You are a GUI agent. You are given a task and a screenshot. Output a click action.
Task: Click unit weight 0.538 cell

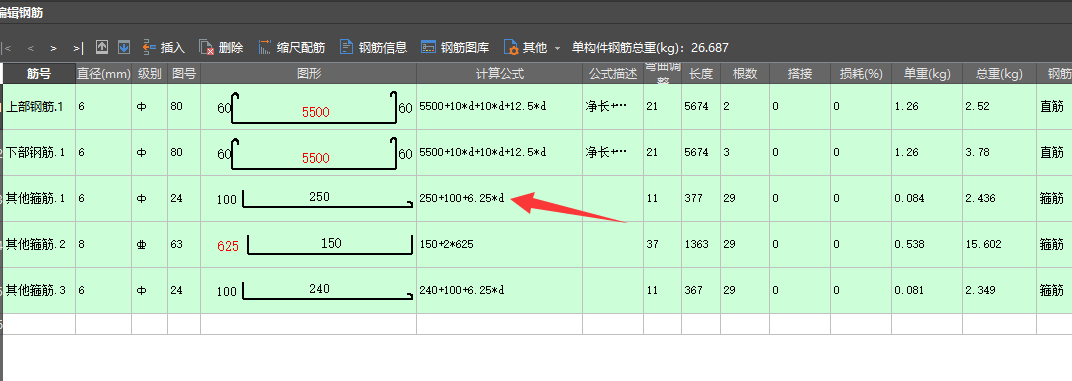(927, 244)
